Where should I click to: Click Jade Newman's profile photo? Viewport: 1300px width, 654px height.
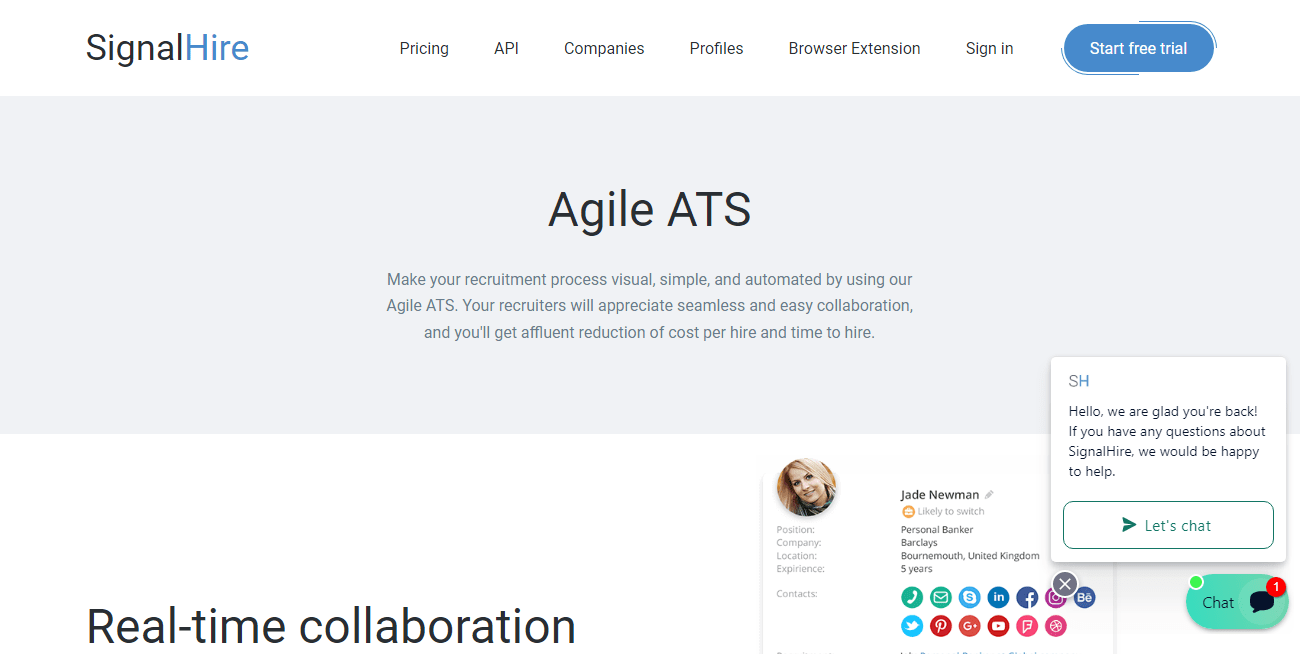coord(806,487)
